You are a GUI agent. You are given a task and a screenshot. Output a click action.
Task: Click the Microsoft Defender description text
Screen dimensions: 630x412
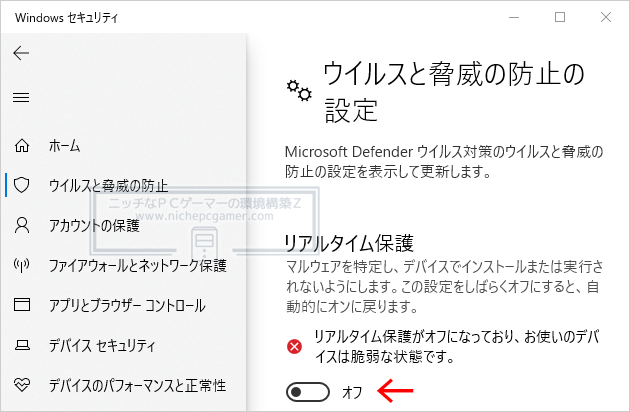pos(444,162)
